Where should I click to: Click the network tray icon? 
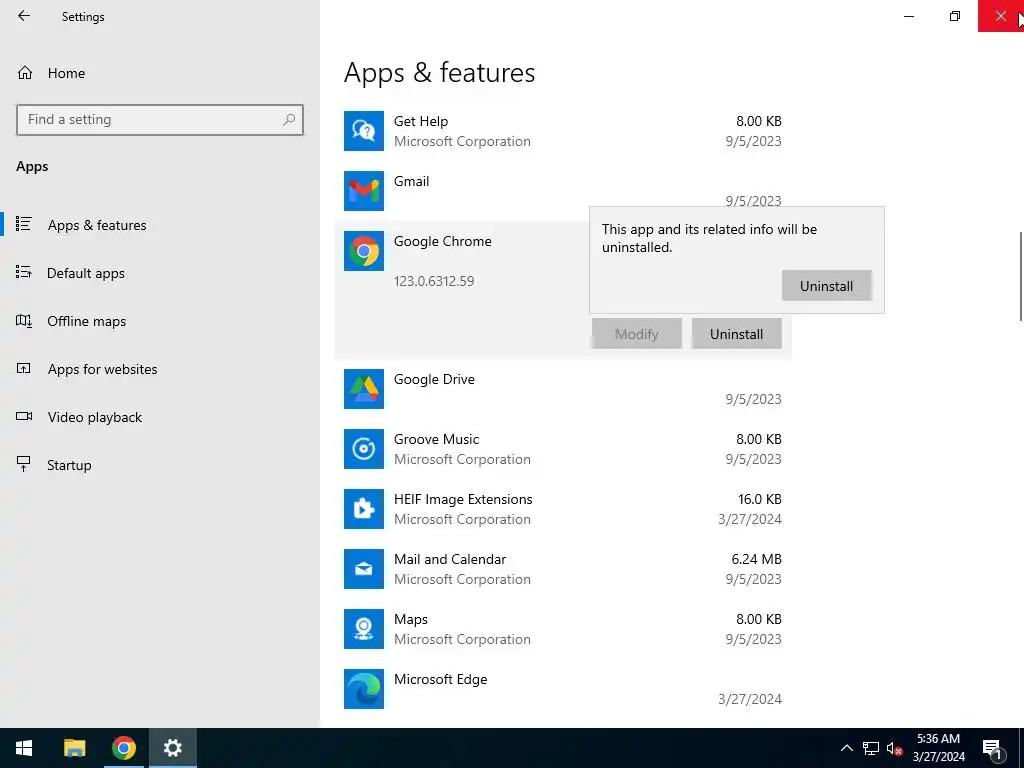pyautogui.click(x=871, y=748)
